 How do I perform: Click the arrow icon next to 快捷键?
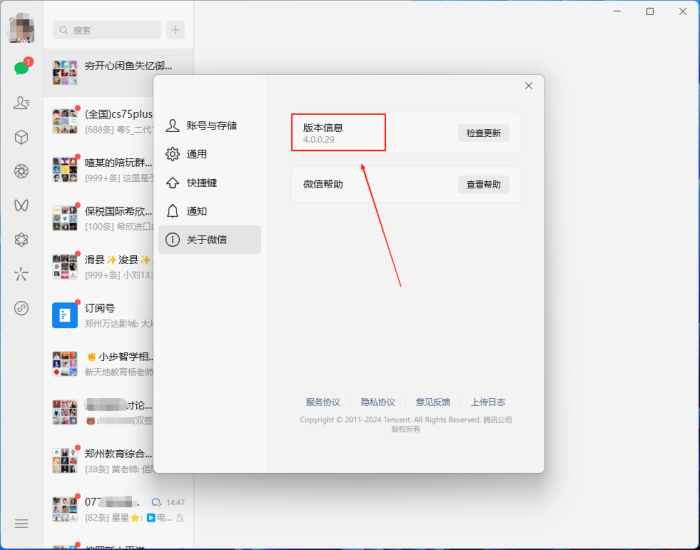click(x=172, y=183)
